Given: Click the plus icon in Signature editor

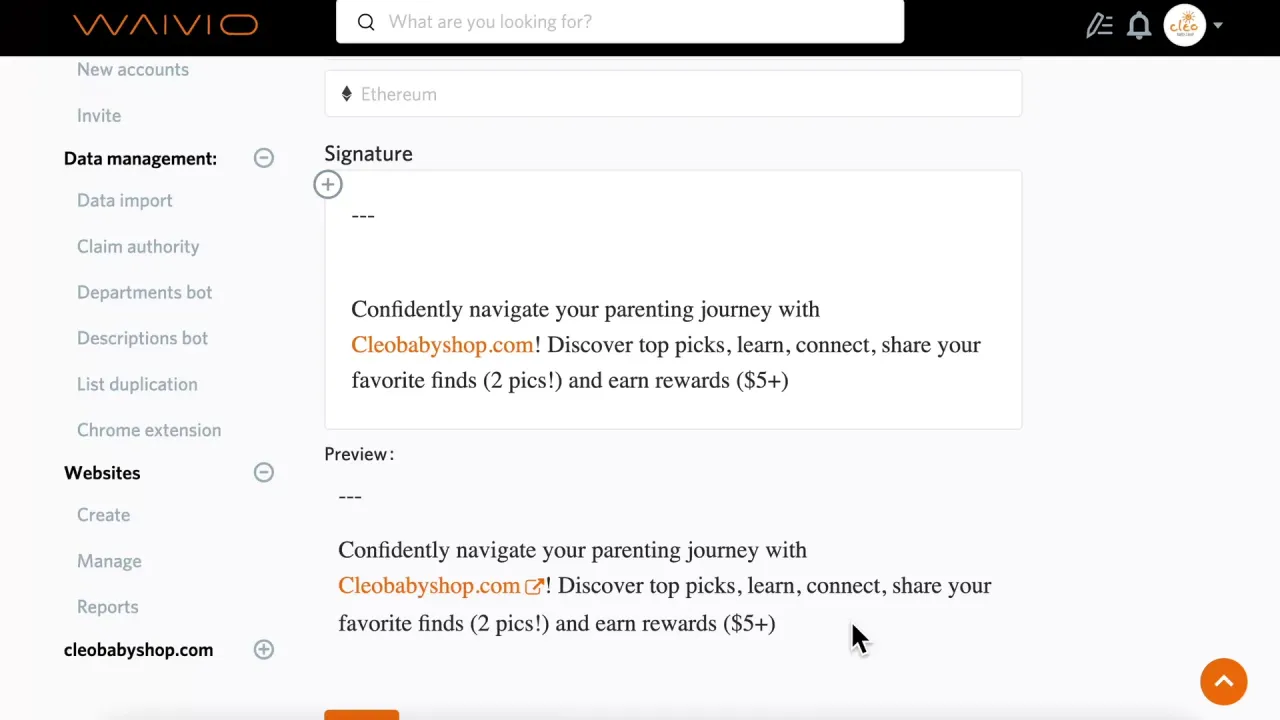Looking at the screenshot, I should click(x=328, y=184).
